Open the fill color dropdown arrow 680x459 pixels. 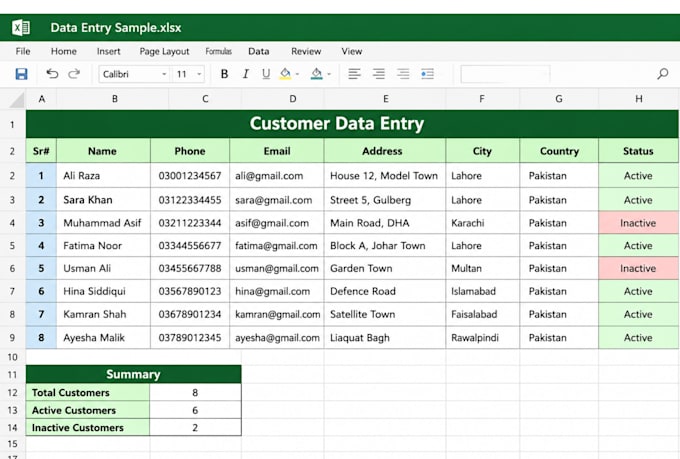pos(298,74)
